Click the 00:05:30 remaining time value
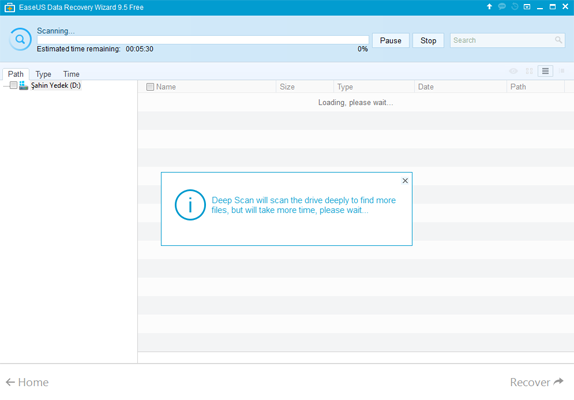Image resolution: width=574 pixels, height=400 pixels. pos(139,49)
